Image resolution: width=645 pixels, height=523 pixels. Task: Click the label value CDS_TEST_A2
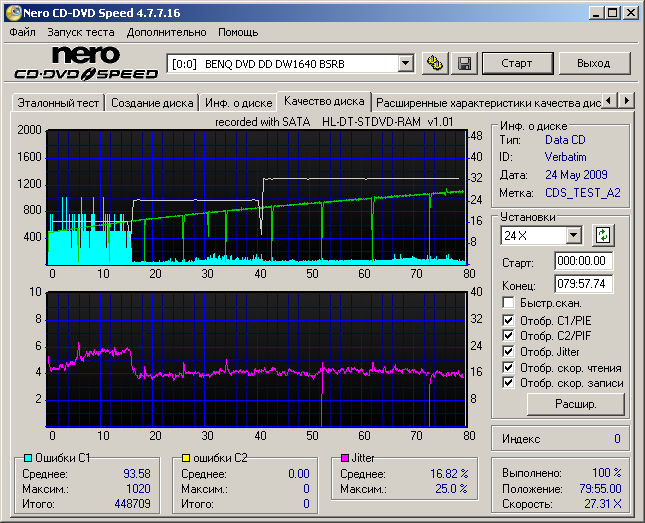point(582,193)
